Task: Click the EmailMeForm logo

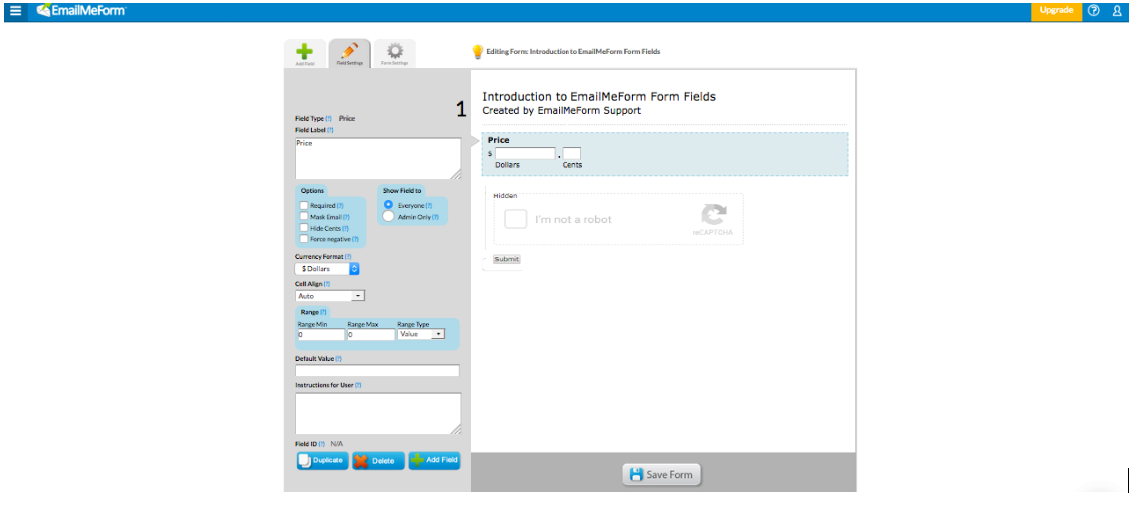Action: (81, 10)
